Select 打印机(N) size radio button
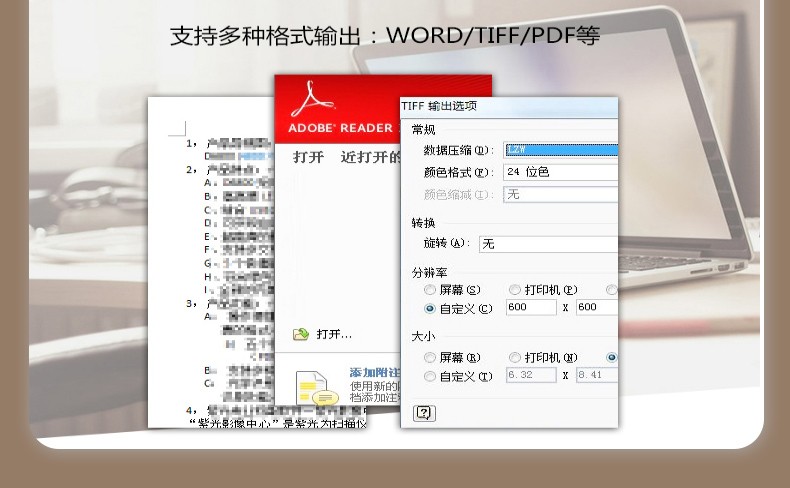This screenshot has width=790, height=488. pos(514,358)
